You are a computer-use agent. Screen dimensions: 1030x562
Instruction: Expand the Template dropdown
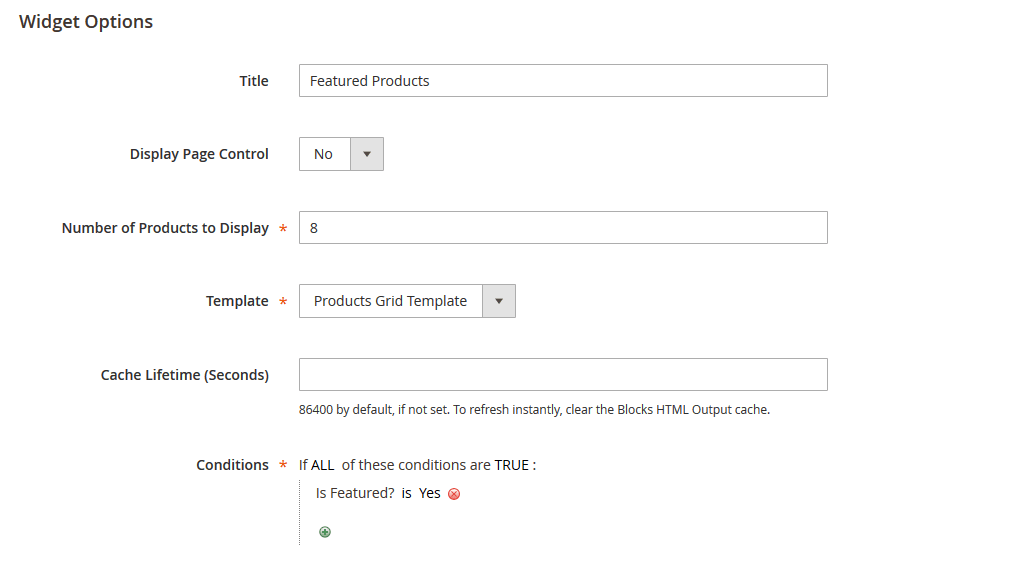(x=407, y=301)
